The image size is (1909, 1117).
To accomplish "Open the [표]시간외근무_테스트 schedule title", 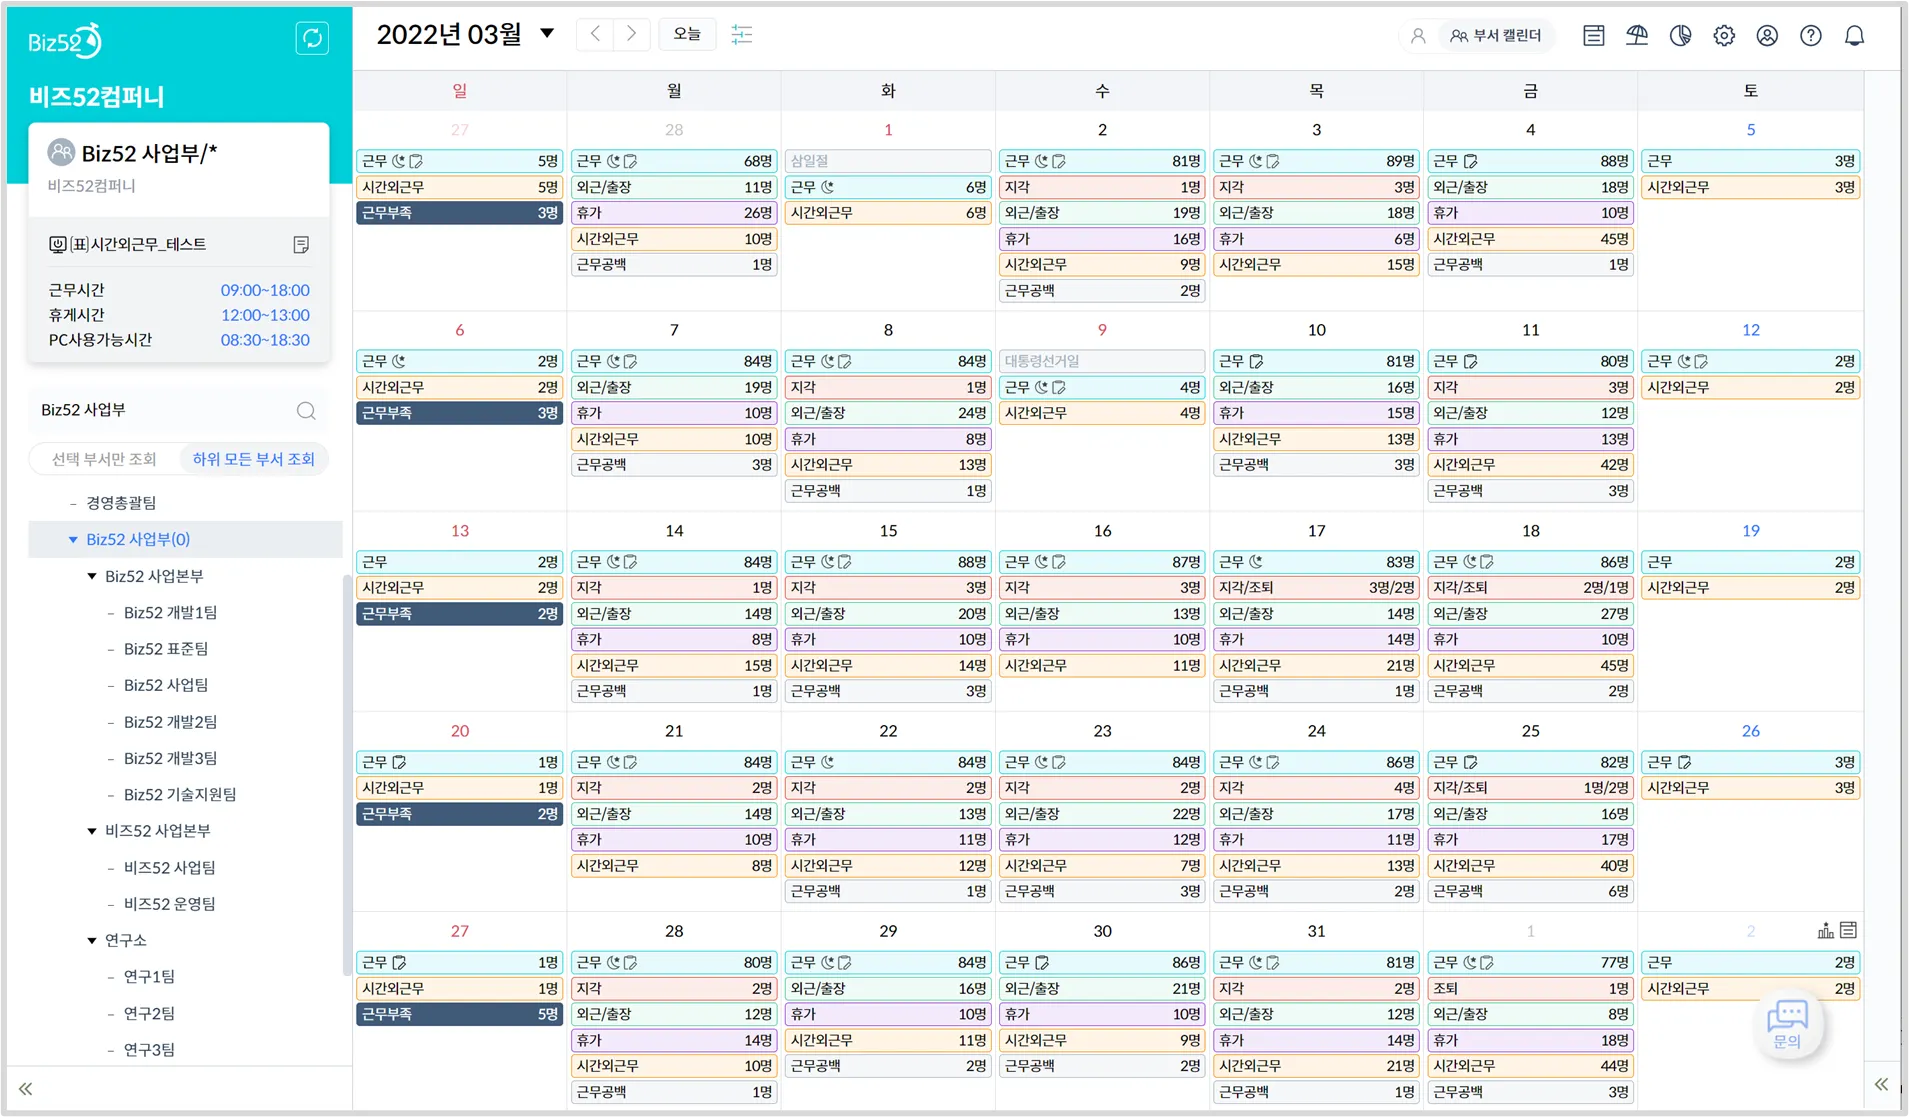I will (138, 245).
